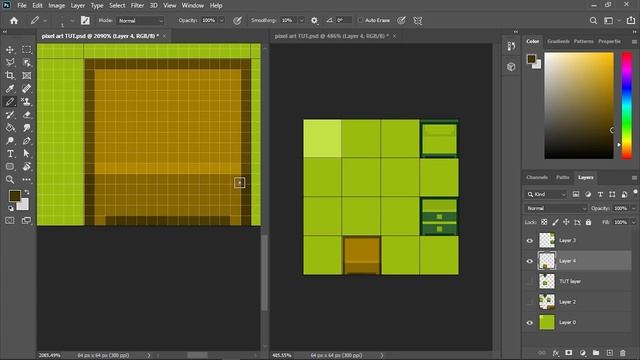The height and width of the screenshot is (360, 640).
Task: Open the Edit Toolbar three-dots menu
Action: pyautogui.click(x=27, y=180)
